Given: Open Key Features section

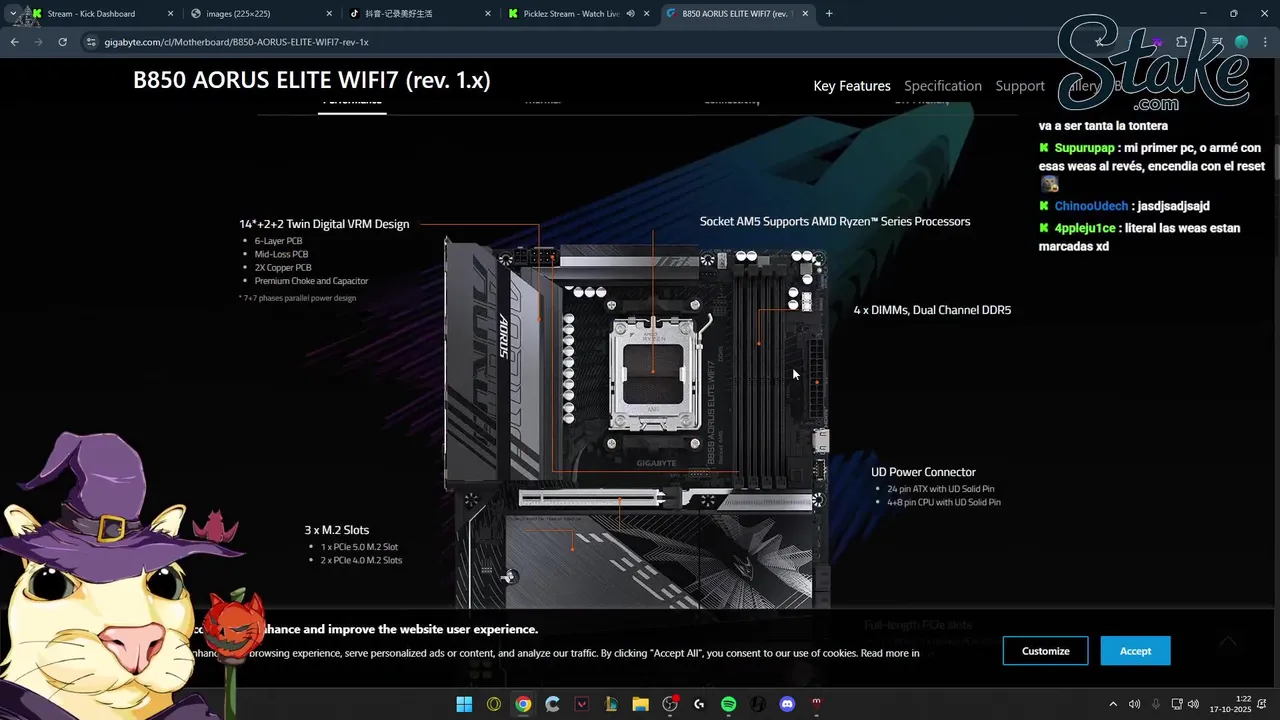Looking at the screenshot, I should click(852, 86).
